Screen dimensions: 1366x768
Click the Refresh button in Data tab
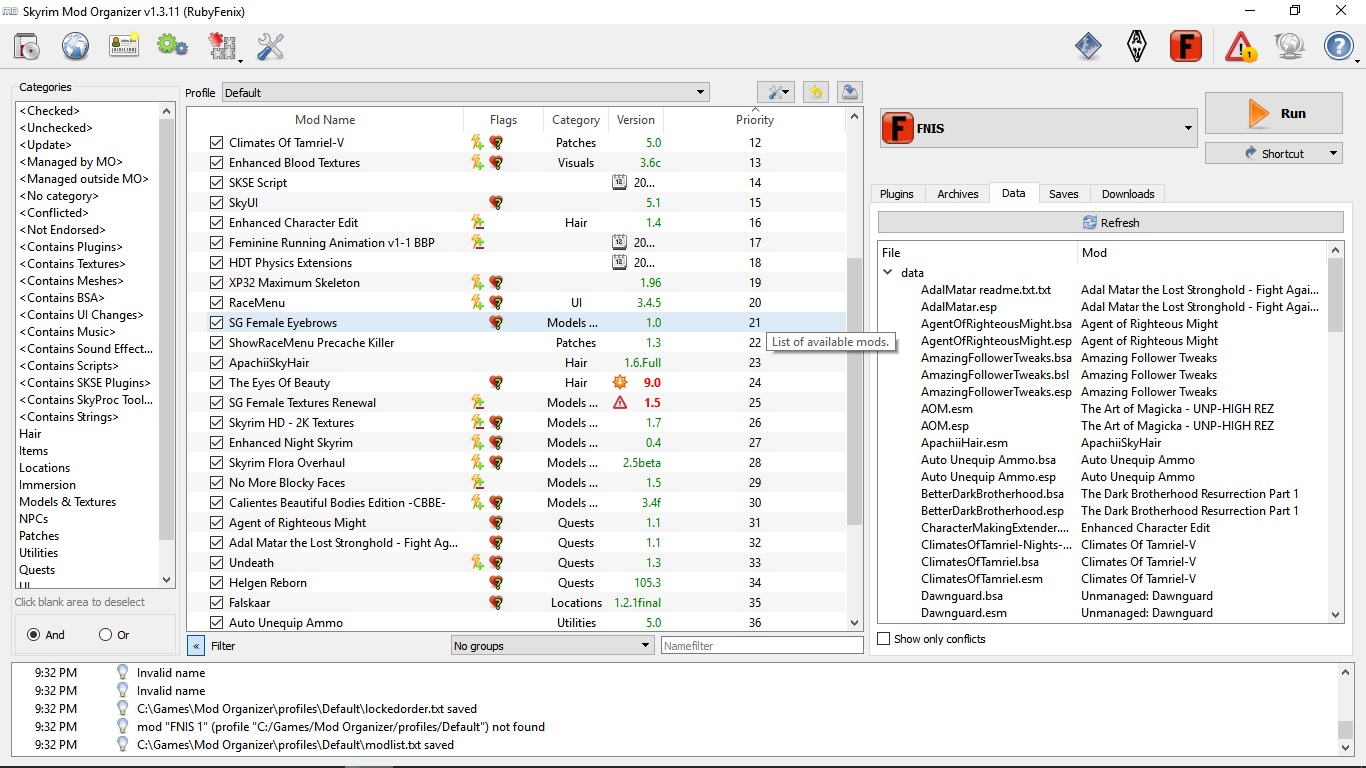click(x=1111, y=223)
